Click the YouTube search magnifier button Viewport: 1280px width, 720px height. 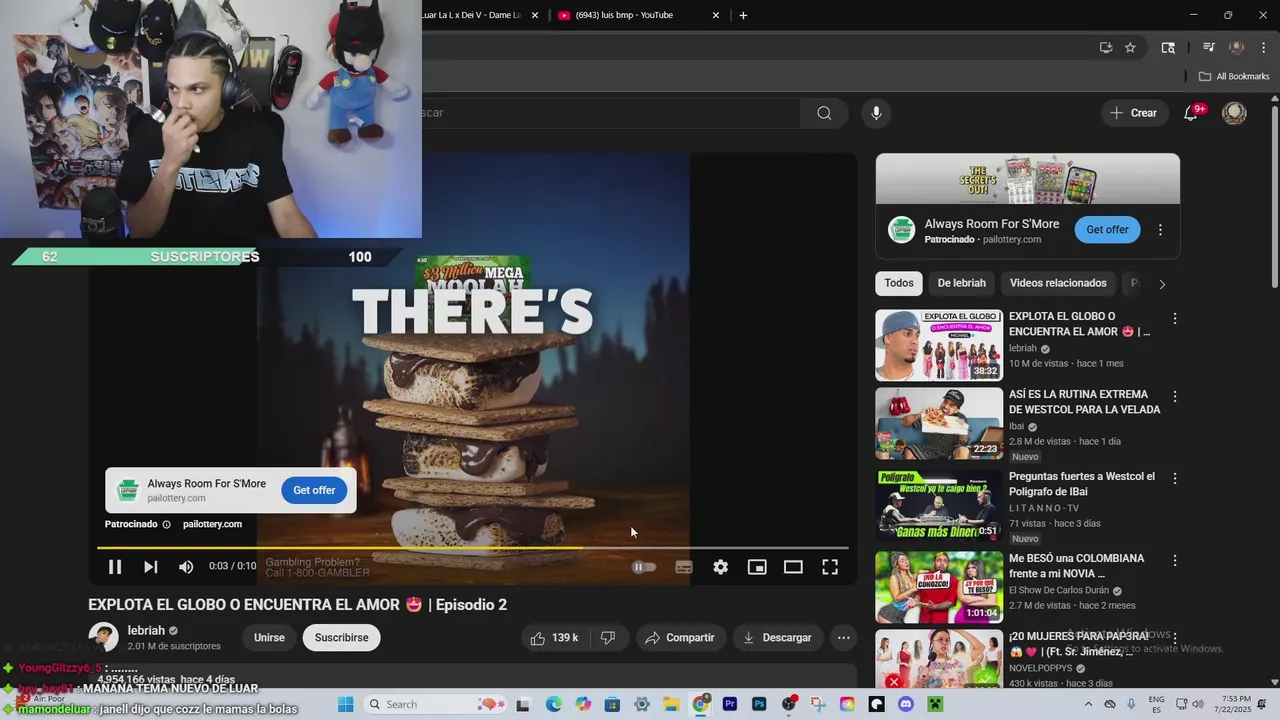824,113
